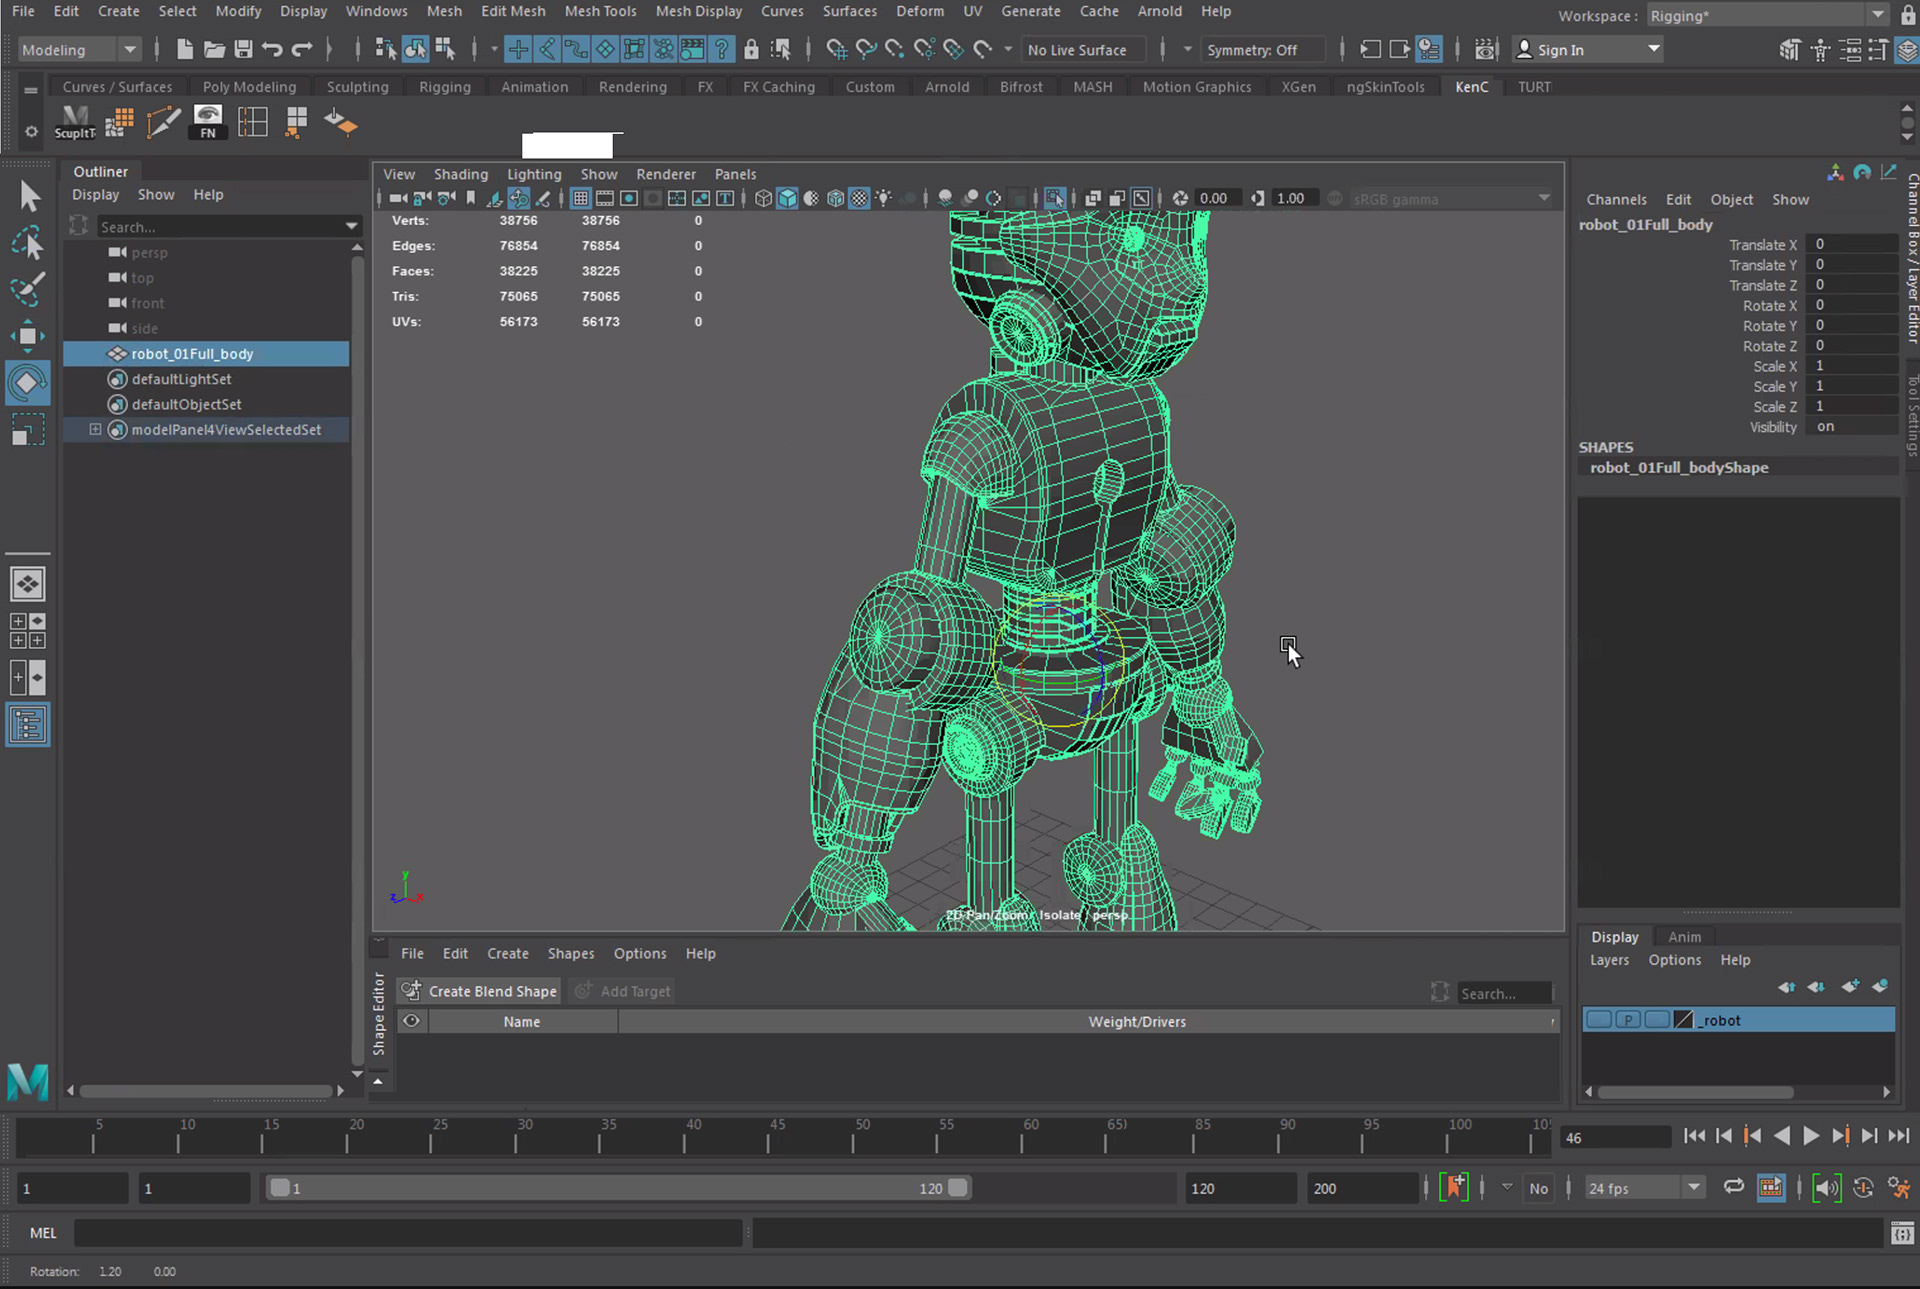1920x1289 pixels.
Task: Open the Modeling menu set dropdown
Action: [79, 49]
